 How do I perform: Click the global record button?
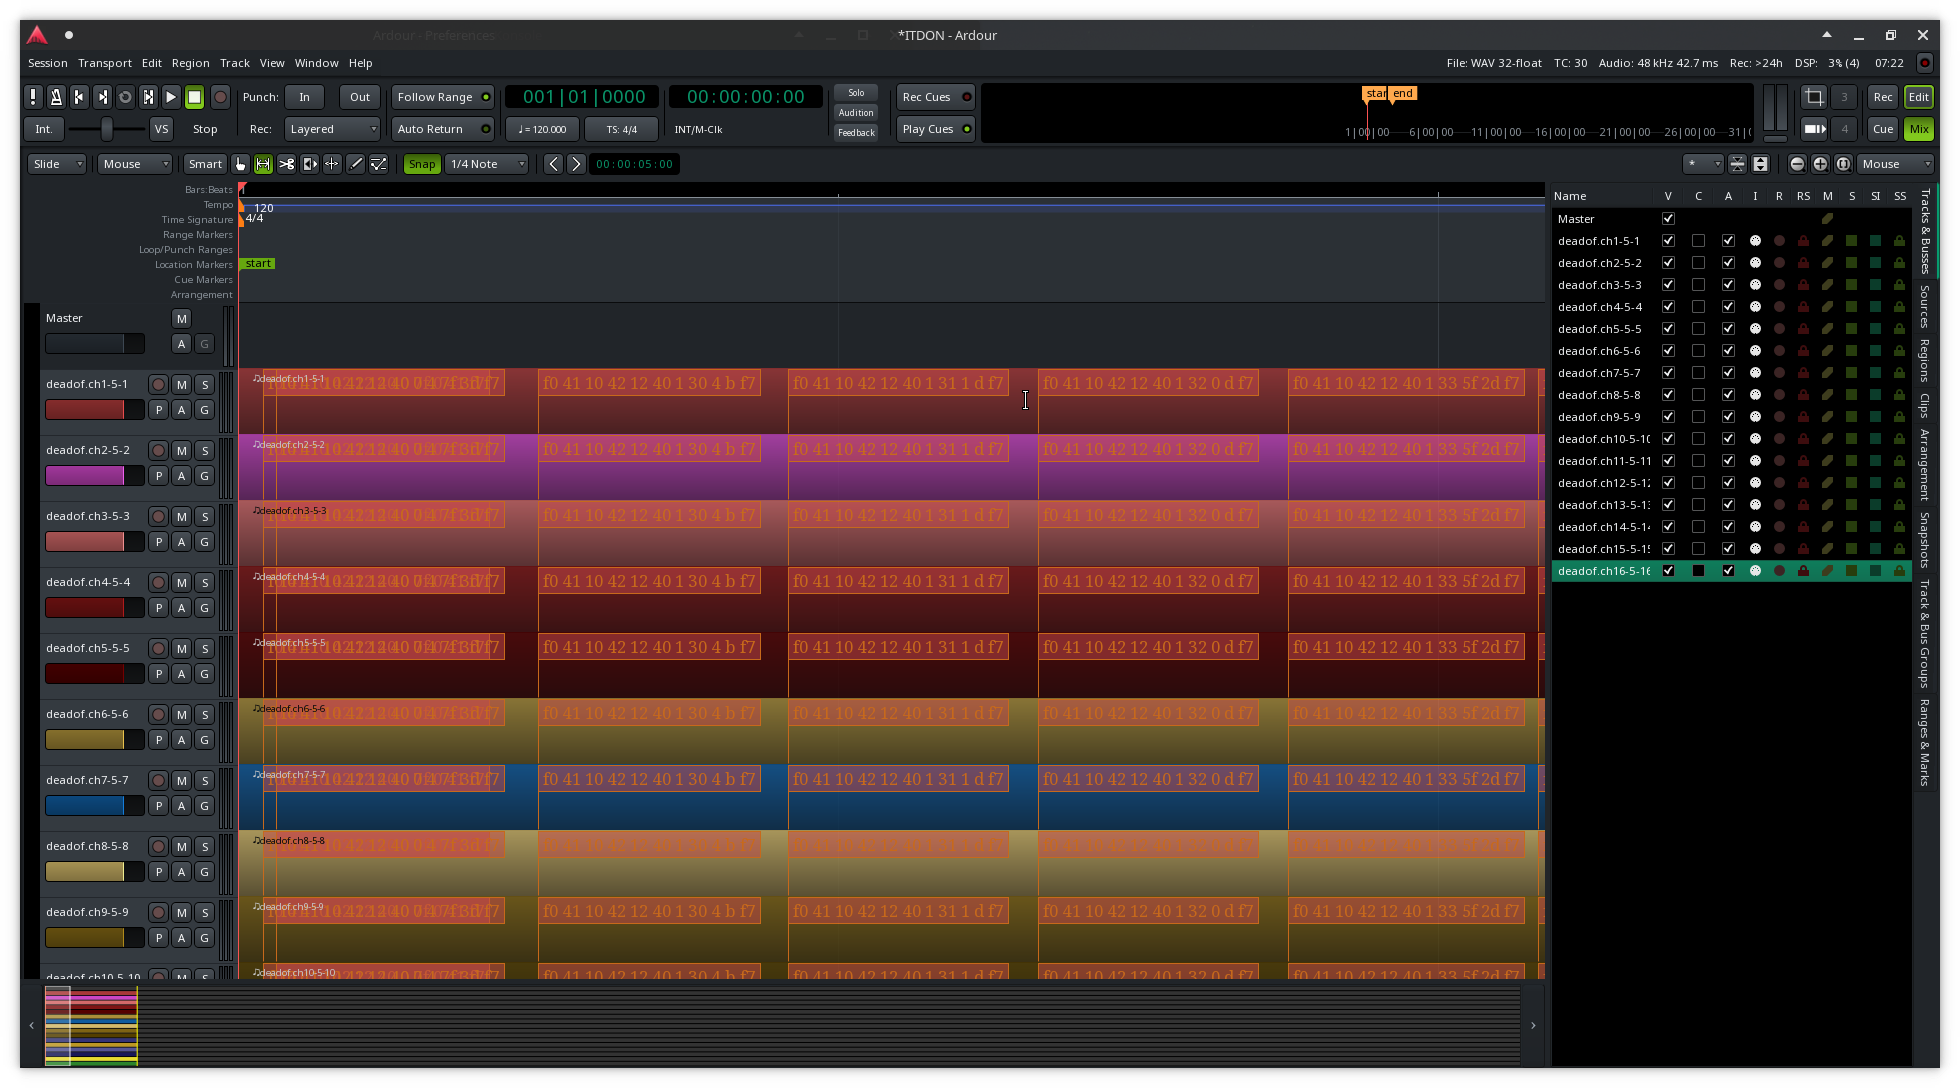[x=220, y=97]
